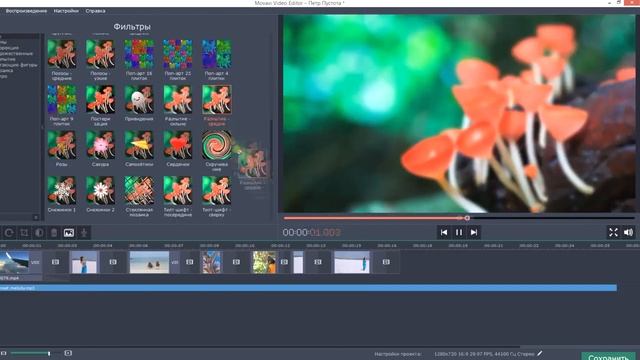Move the preview seek bar handle
Image resolution: width=640 pixels, height=360 pixels.
coord(467,218)
